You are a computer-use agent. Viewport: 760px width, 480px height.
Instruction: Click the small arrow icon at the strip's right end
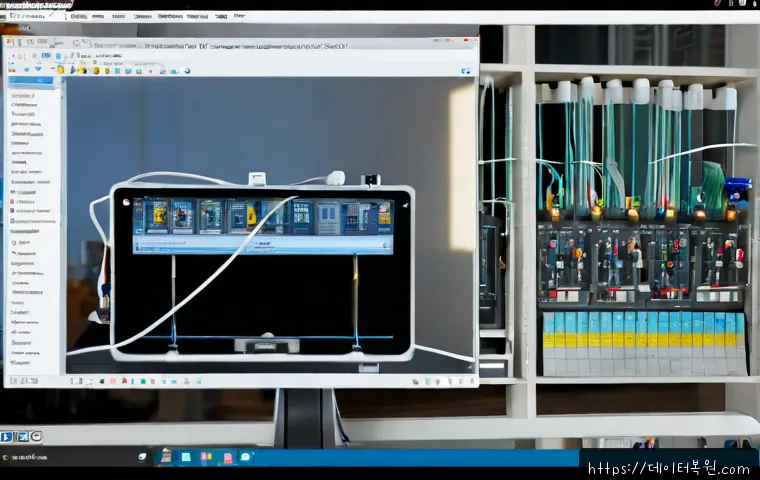pyautogui.click(x=405, y=206)
